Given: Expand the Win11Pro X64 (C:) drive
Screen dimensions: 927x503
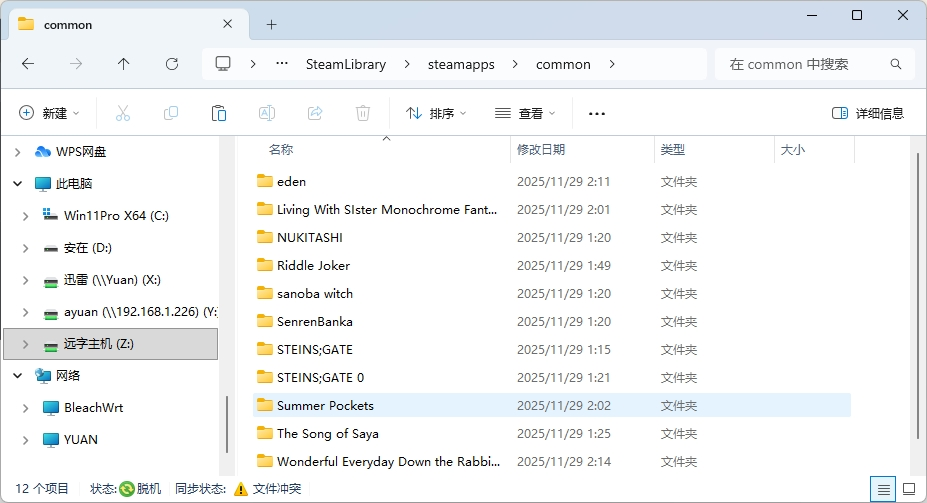Looking at the screenshot, I should point(25,215).
